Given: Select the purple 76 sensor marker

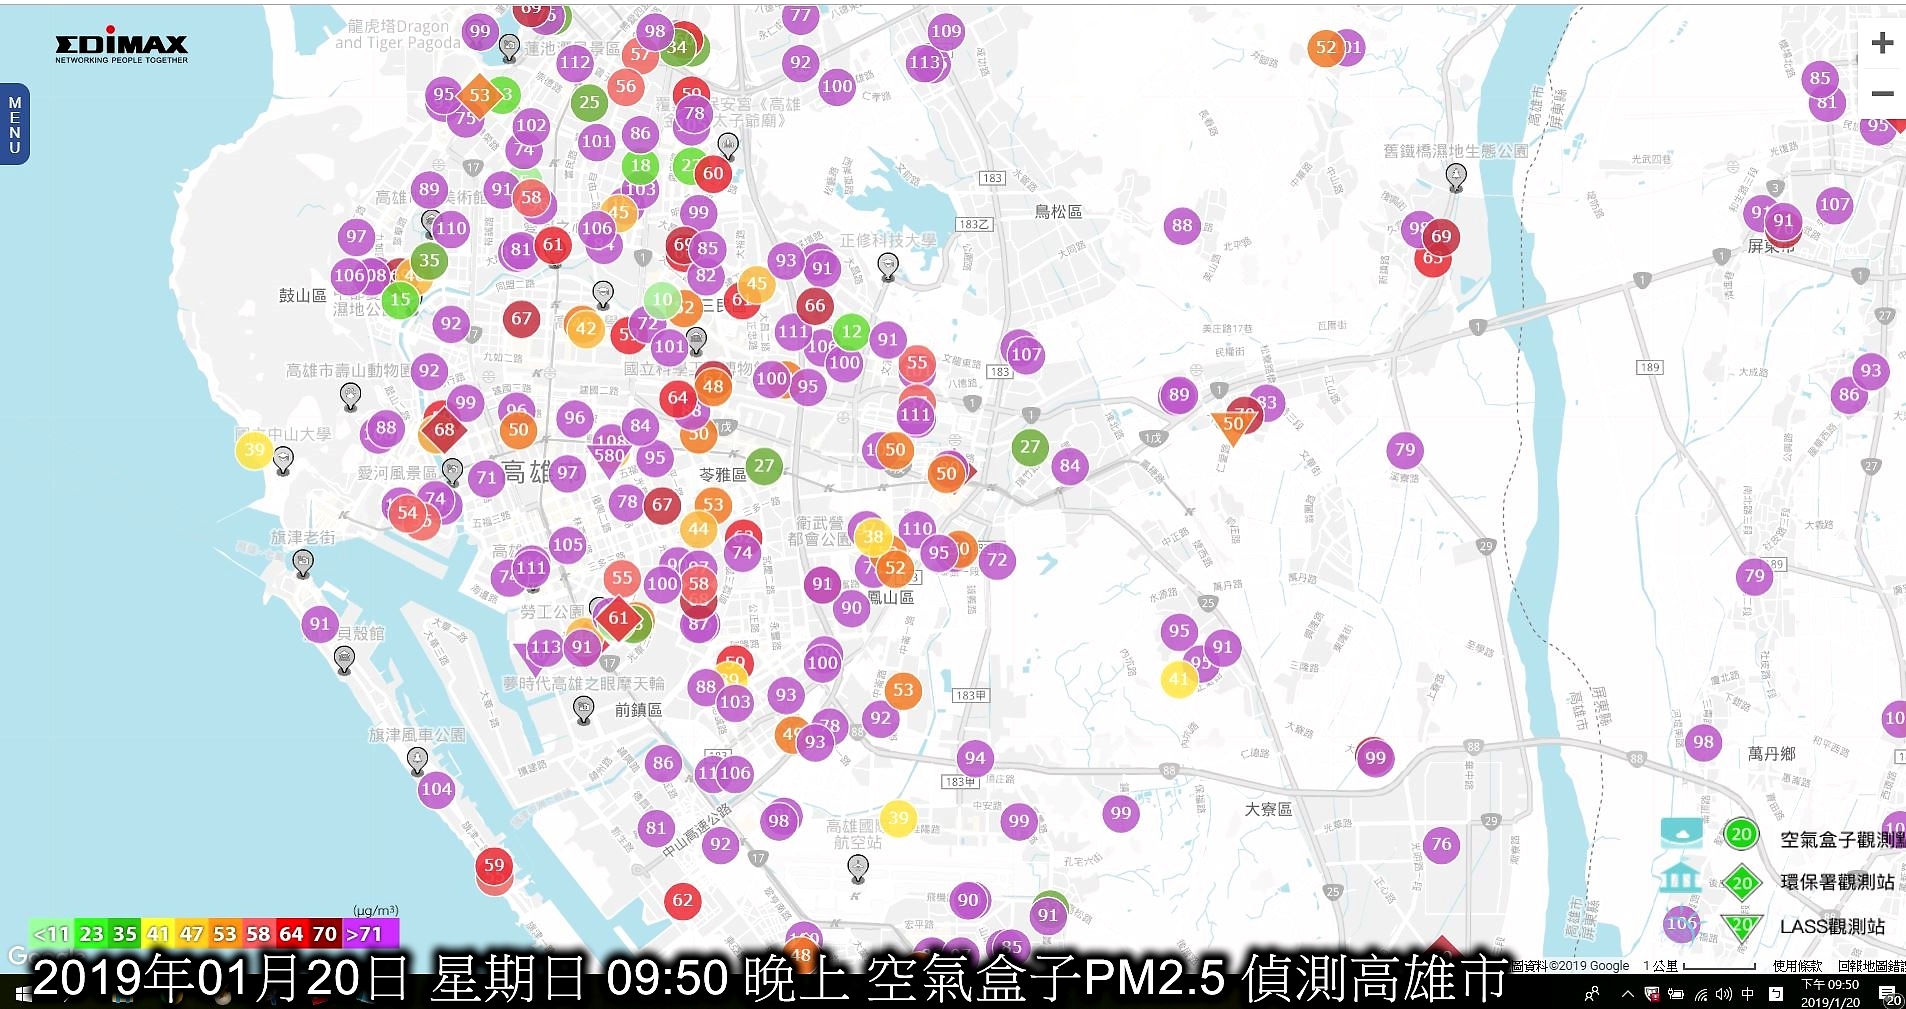Looking at the screenshot, I should pyautogui.click(x=1441, y=844).
